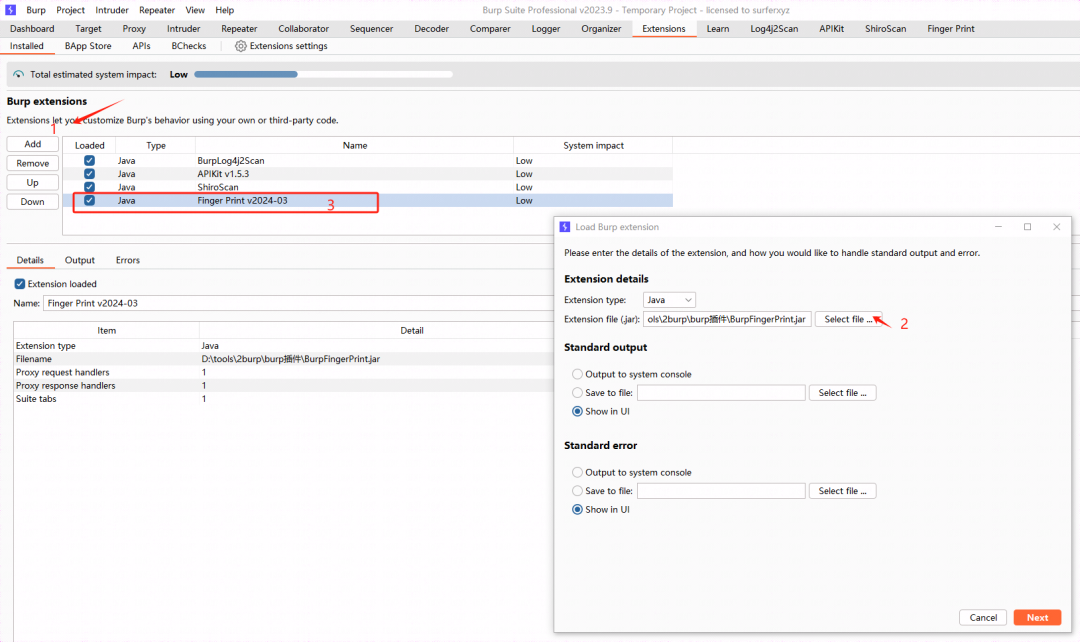Switch to the Dashboard tab

point(32,29)
